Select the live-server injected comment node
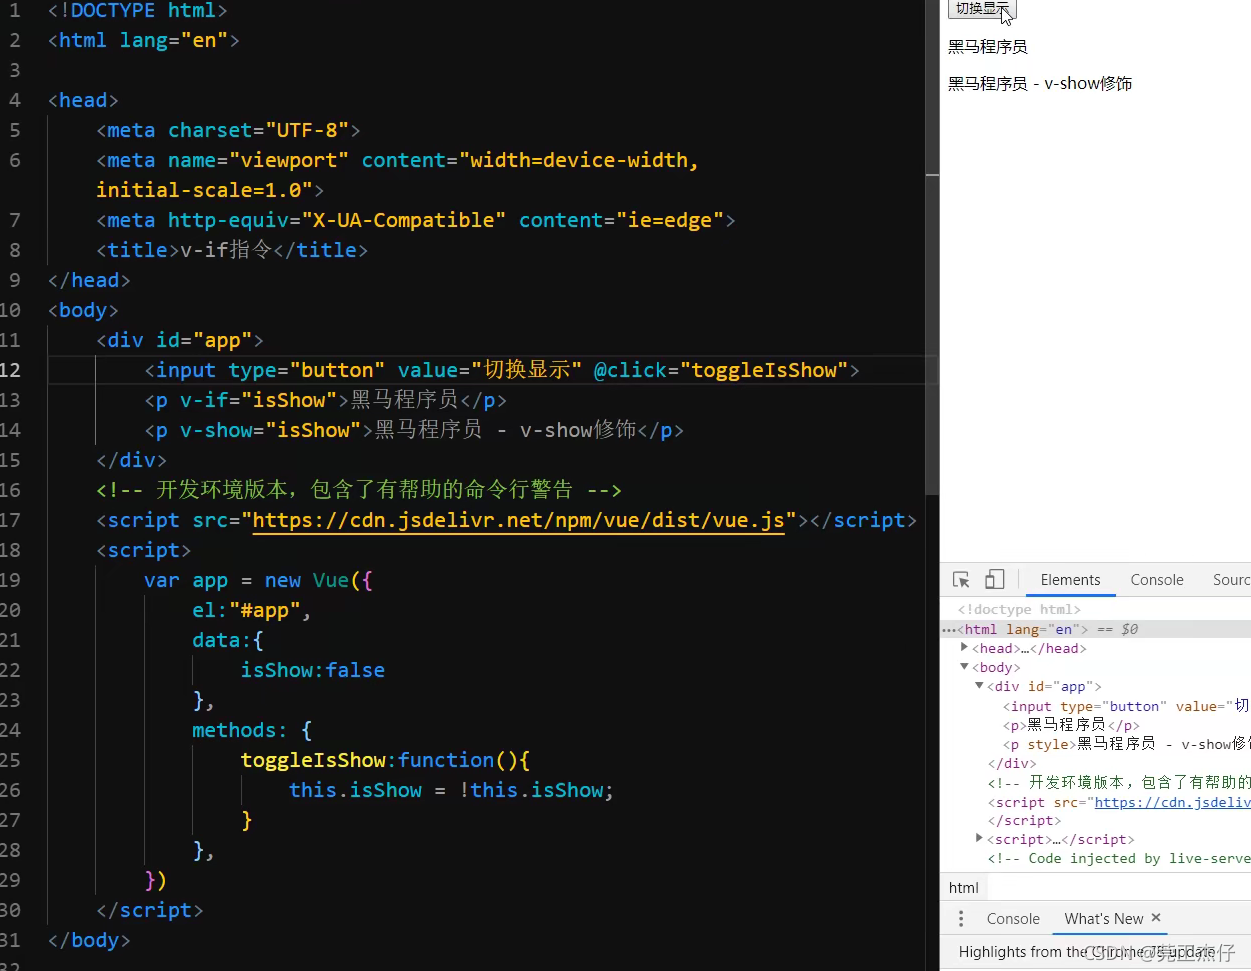The height and width of the screenshot is (971, 1251). [x=1119, y=858]
